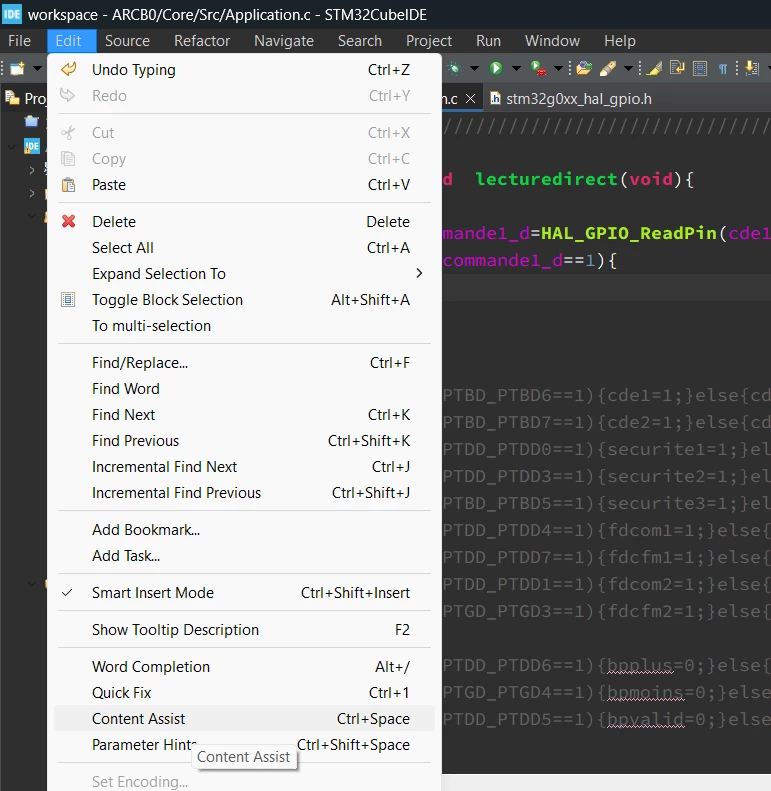Open the Help menu
The image size is (771, 791).
pyautogui.click(x=620, y=40)
